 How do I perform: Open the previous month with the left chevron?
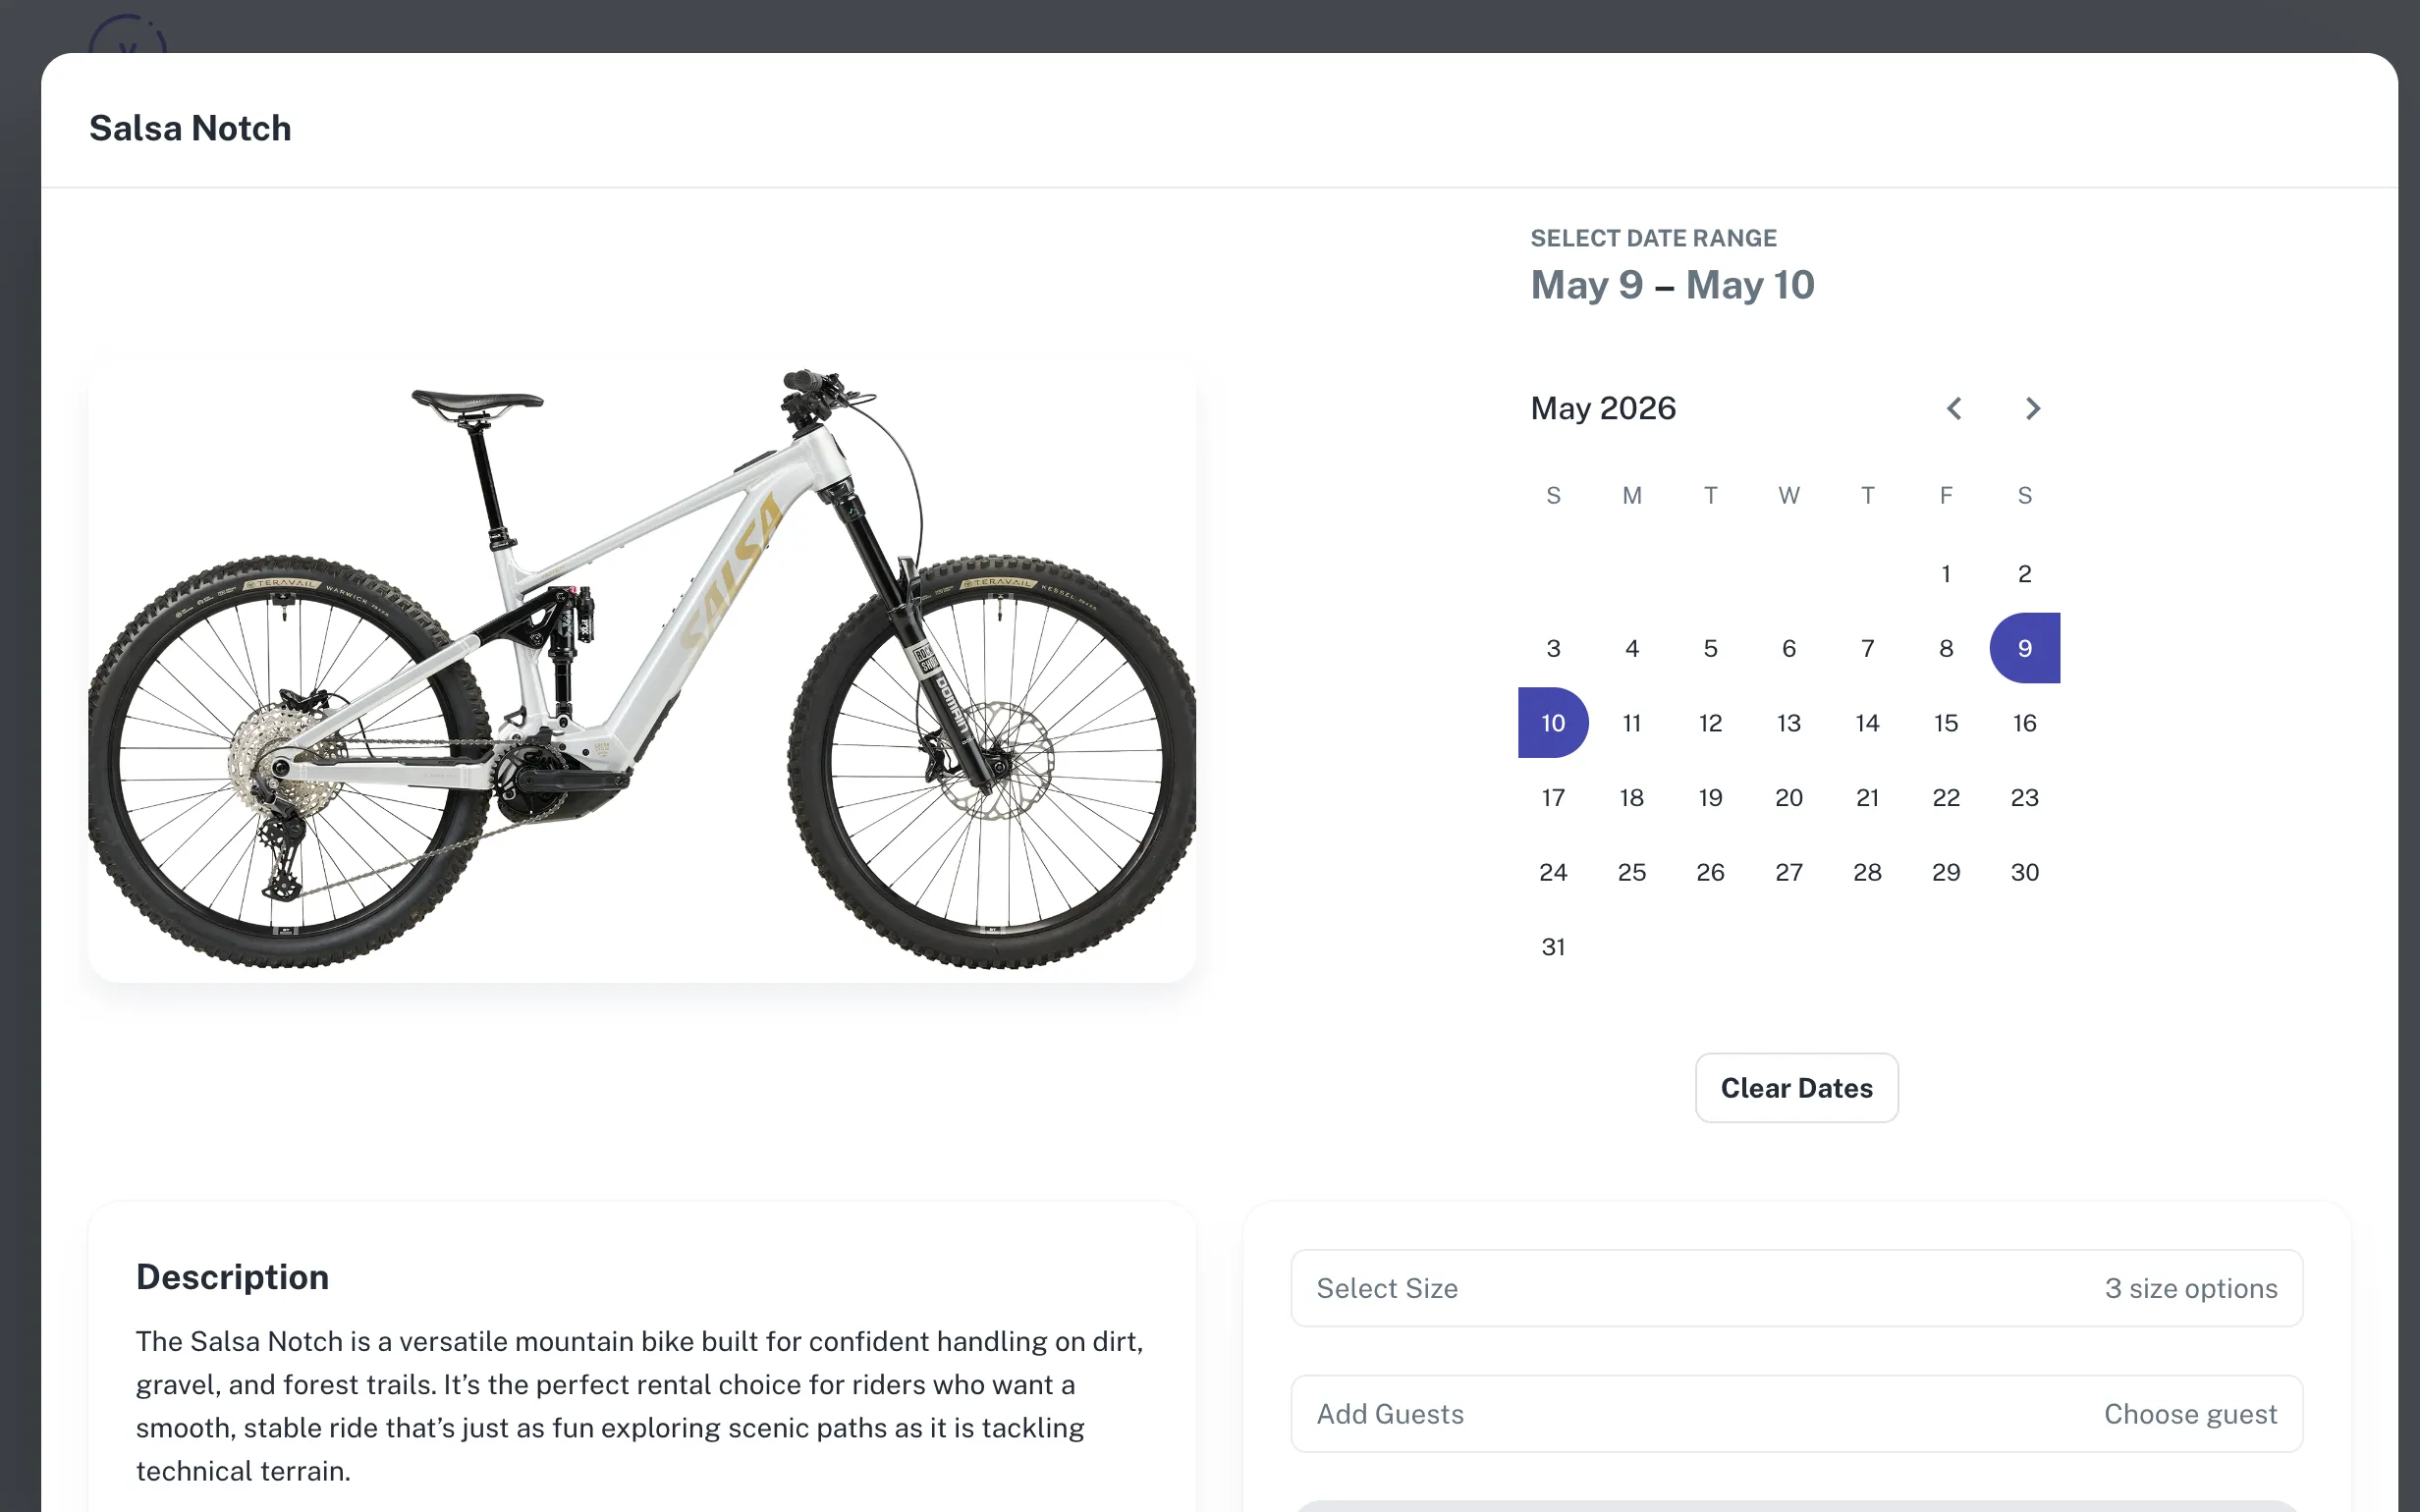click(x=1953, y=408)
